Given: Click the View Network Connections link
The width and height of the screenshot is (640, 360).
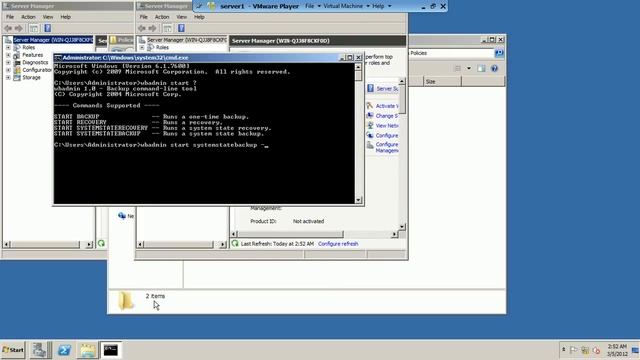Looking at the screenshot, I should pos(387,126).
